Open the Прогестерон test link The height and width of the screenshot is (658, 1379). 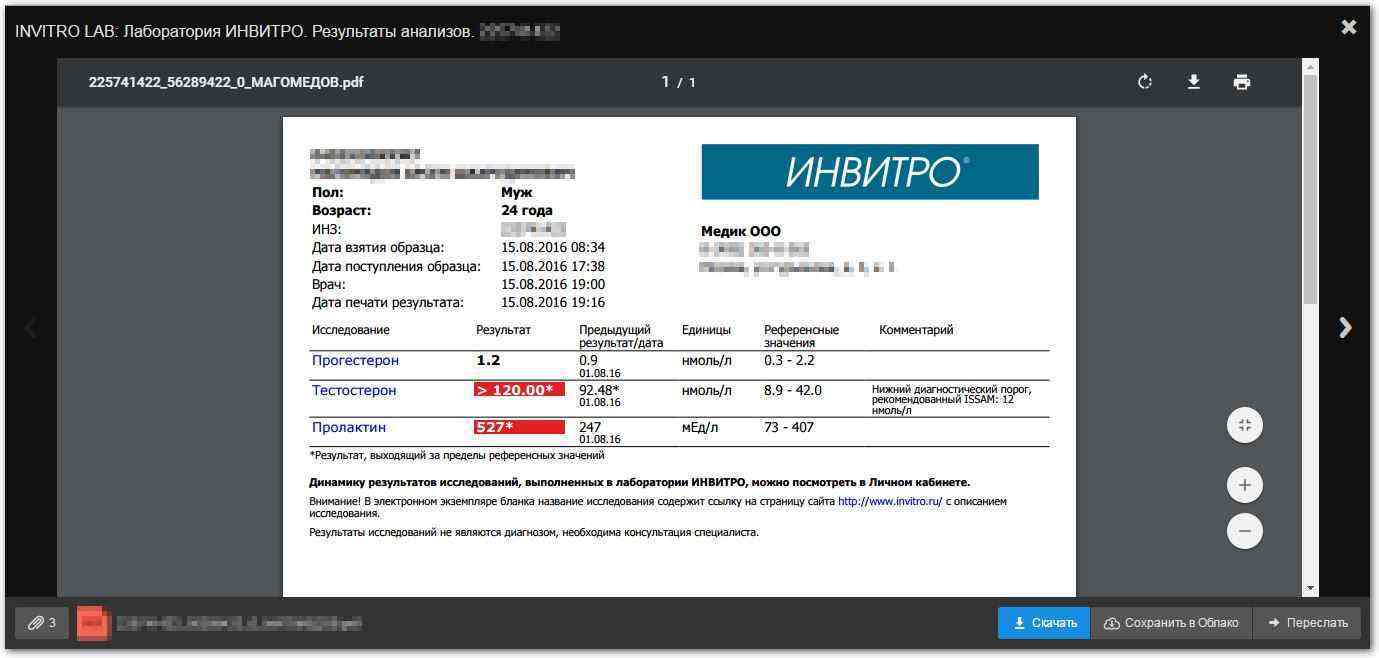355,360
